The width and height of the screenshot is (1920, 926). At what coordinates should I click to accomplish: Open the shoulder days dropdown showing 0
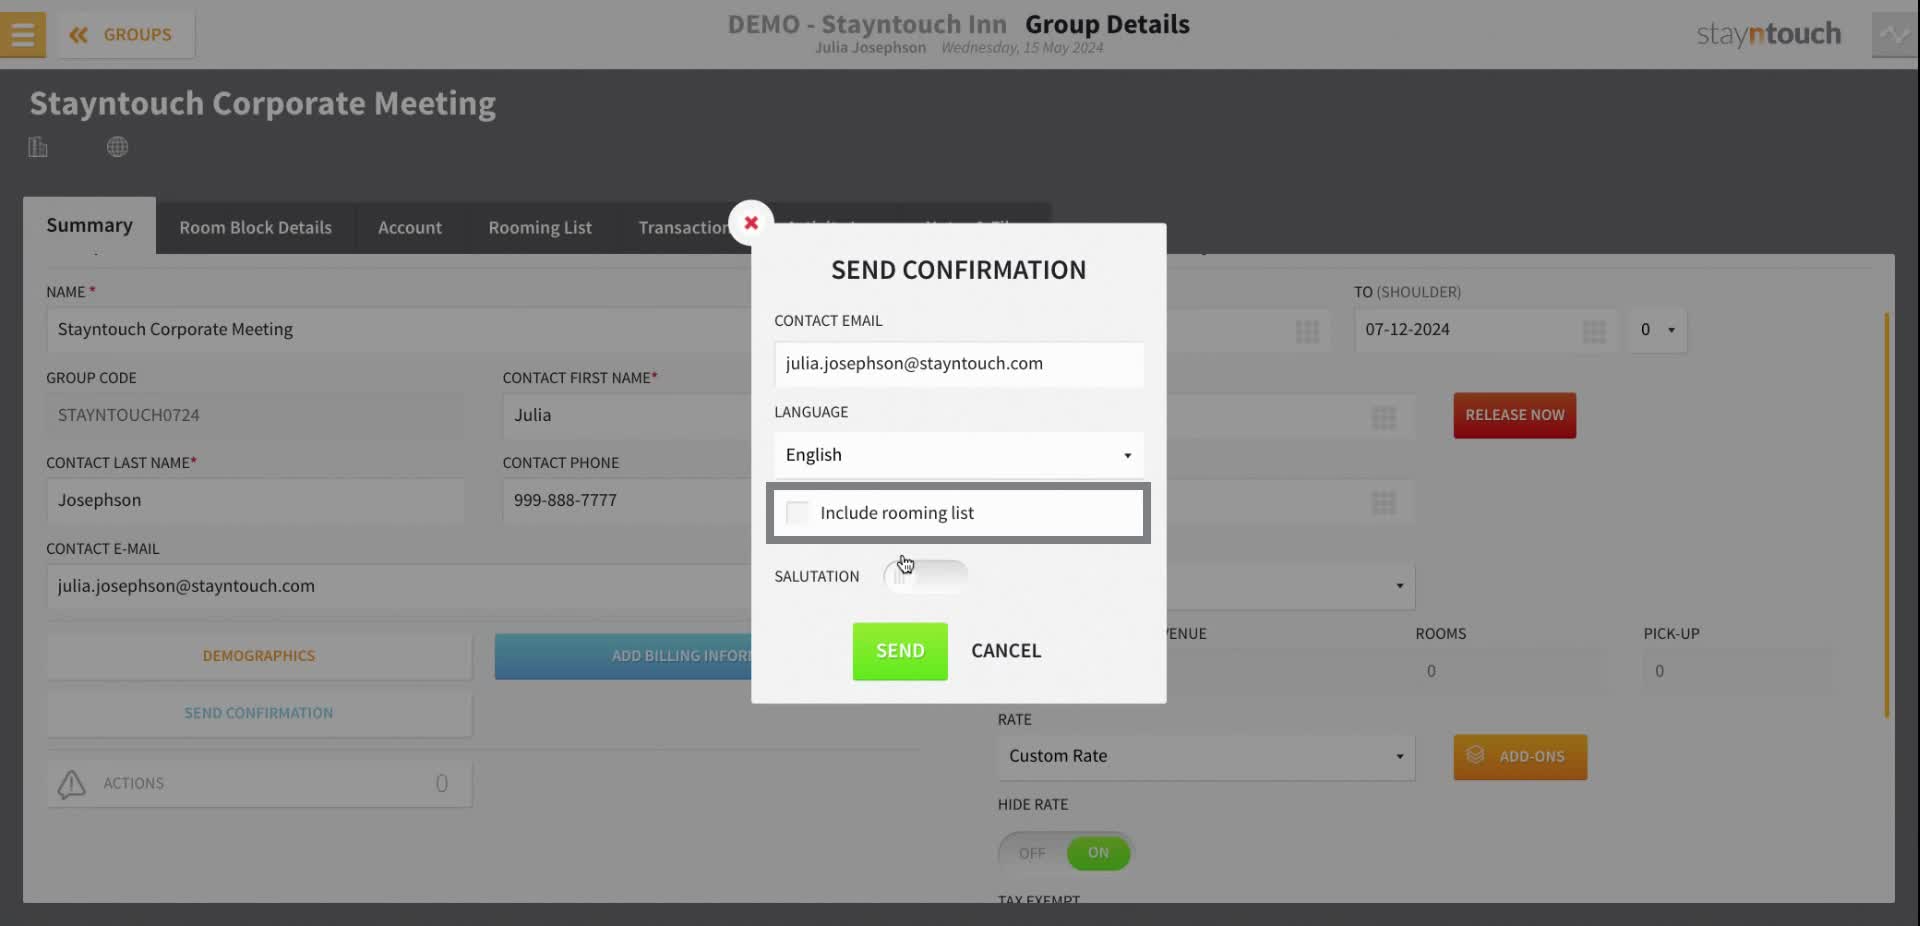(x=1657, y=330)
